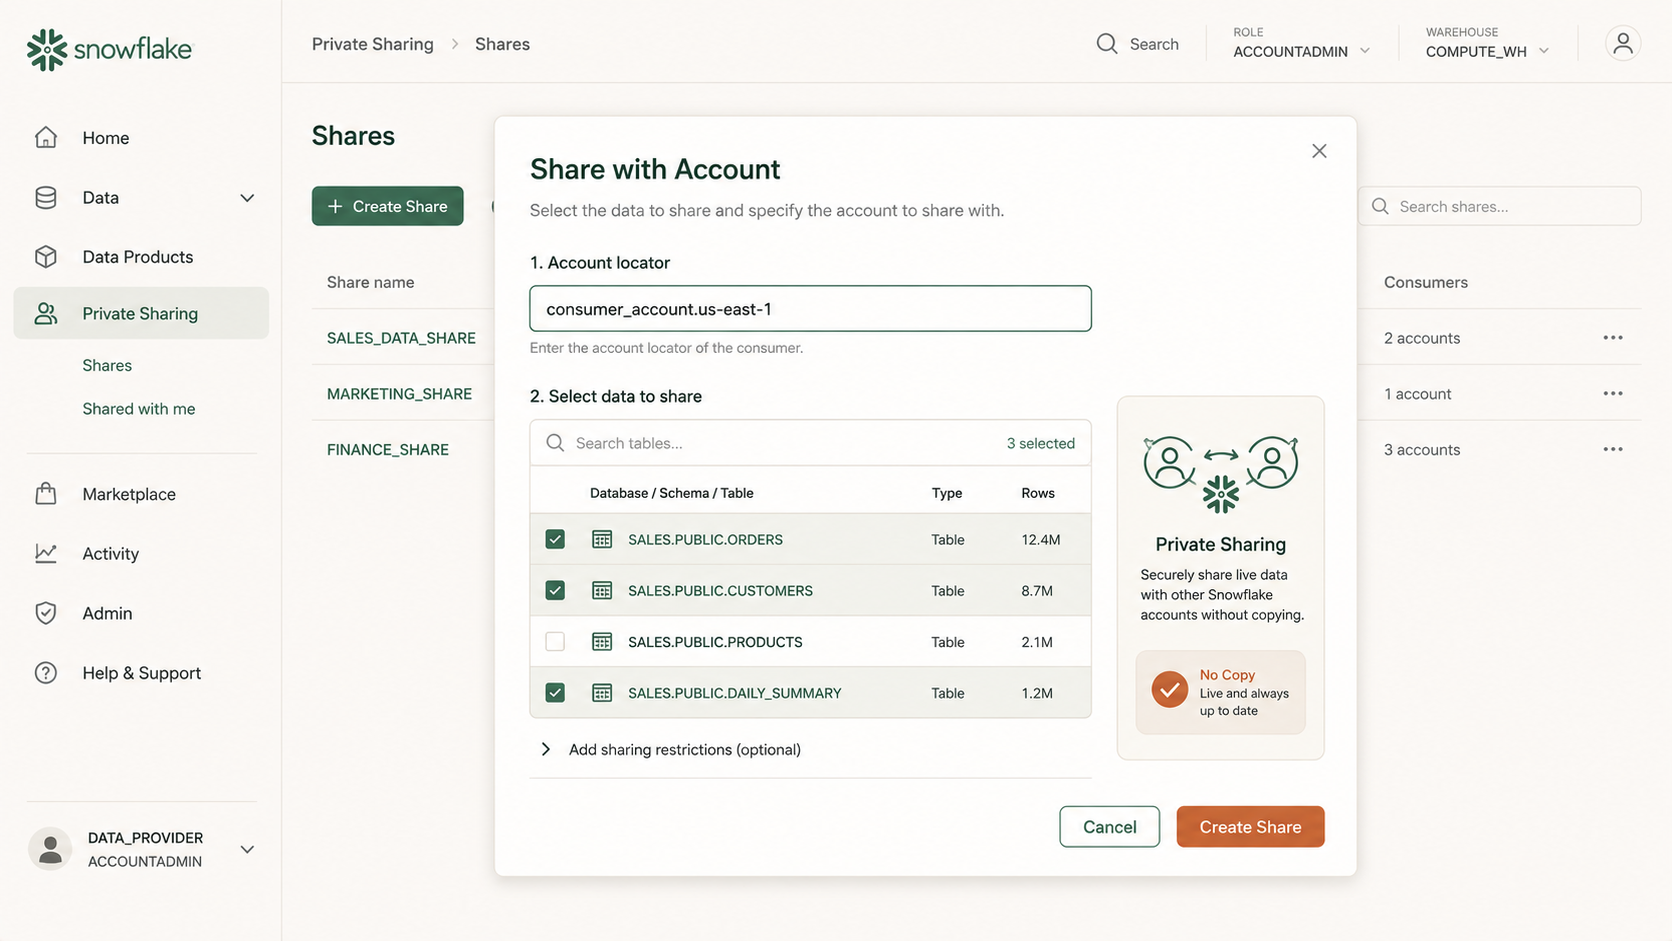Click the search icon in Search tables field
The height and width of the screenshot is (941, 1672).
tap(555, 443)
